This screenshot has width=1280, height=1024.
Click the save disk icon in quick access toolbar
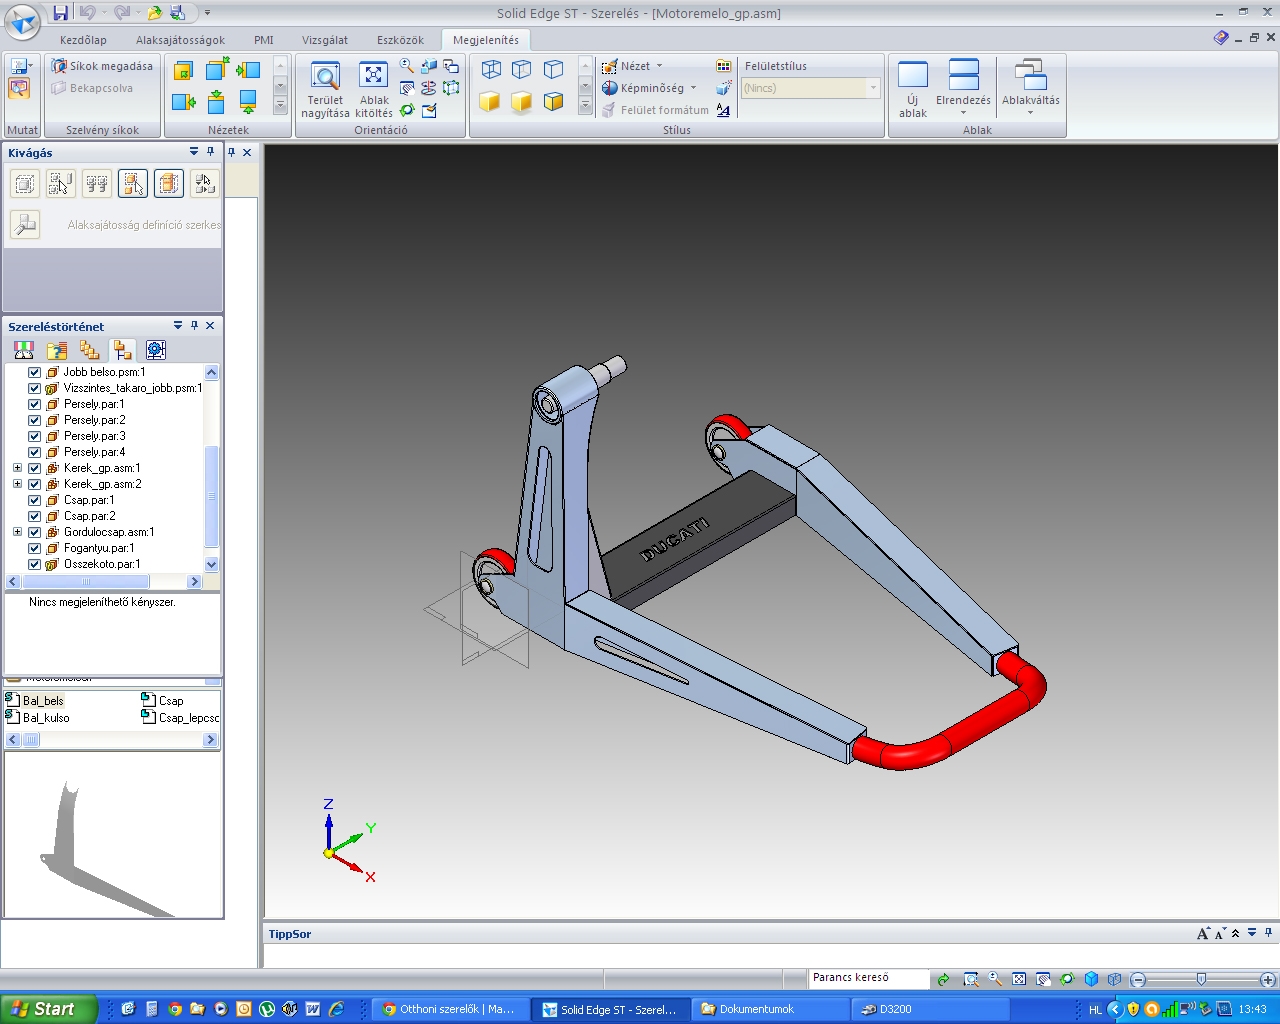coord(61,13)
